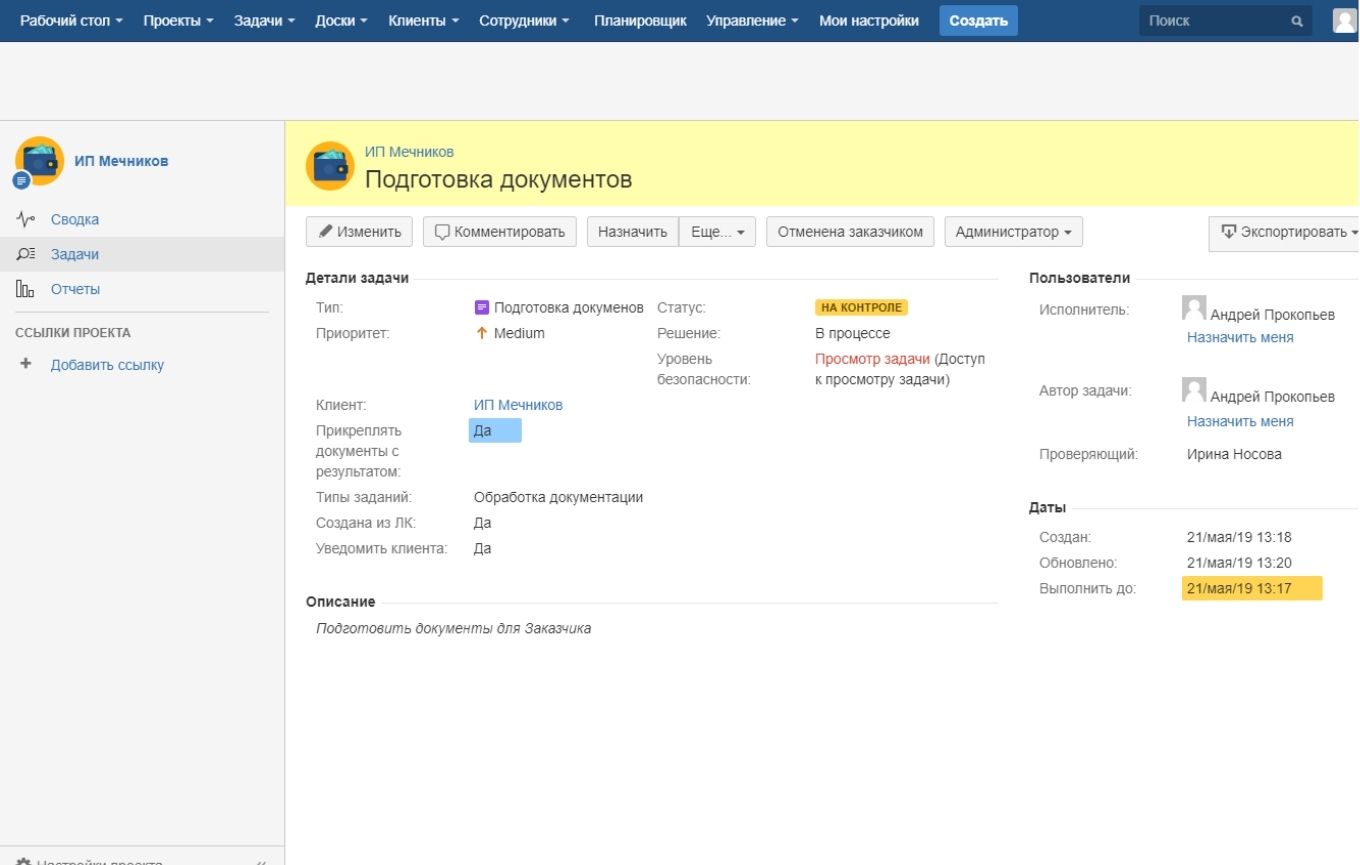Open Мои настройки in the top menu
The image size is (1360, 865).
(x=869, y=21)
